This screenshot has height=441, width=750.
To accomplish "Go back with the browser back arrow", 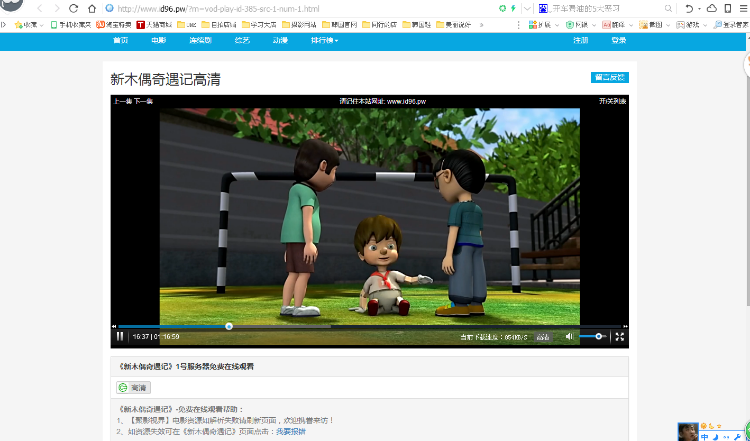I will click(x=40, y=8).
